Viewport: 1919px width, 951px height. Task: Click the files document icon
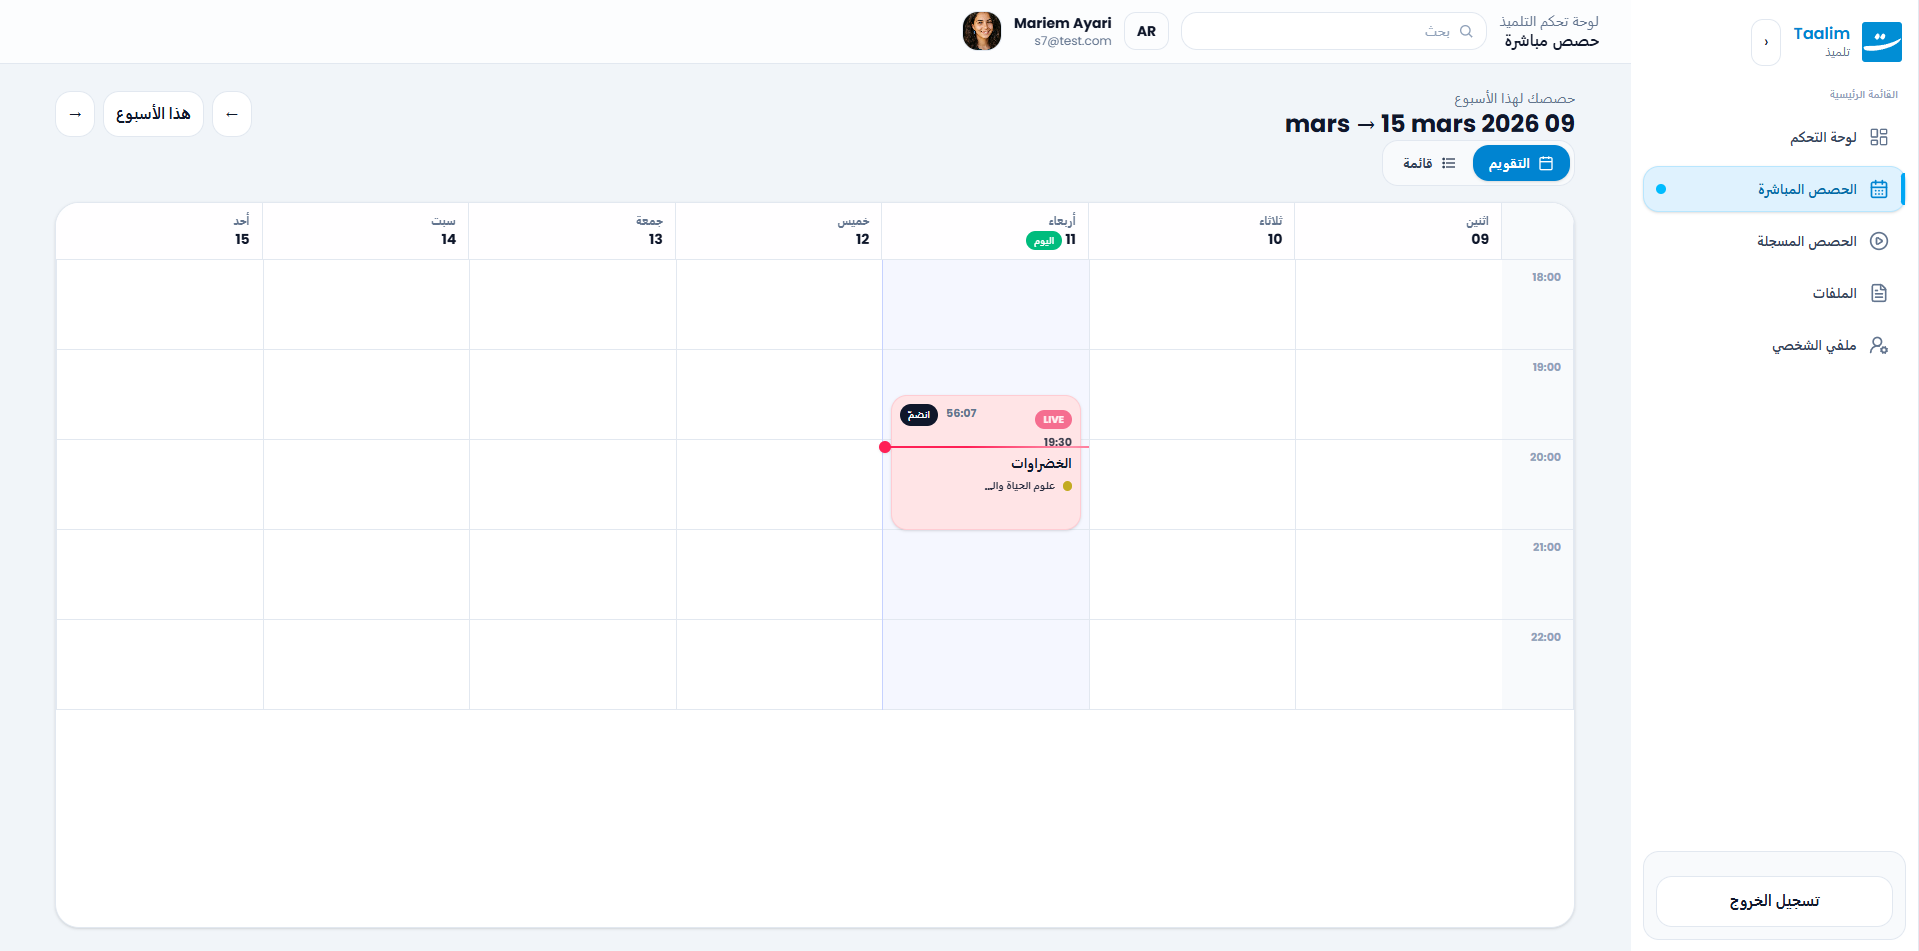[1879, 293]
